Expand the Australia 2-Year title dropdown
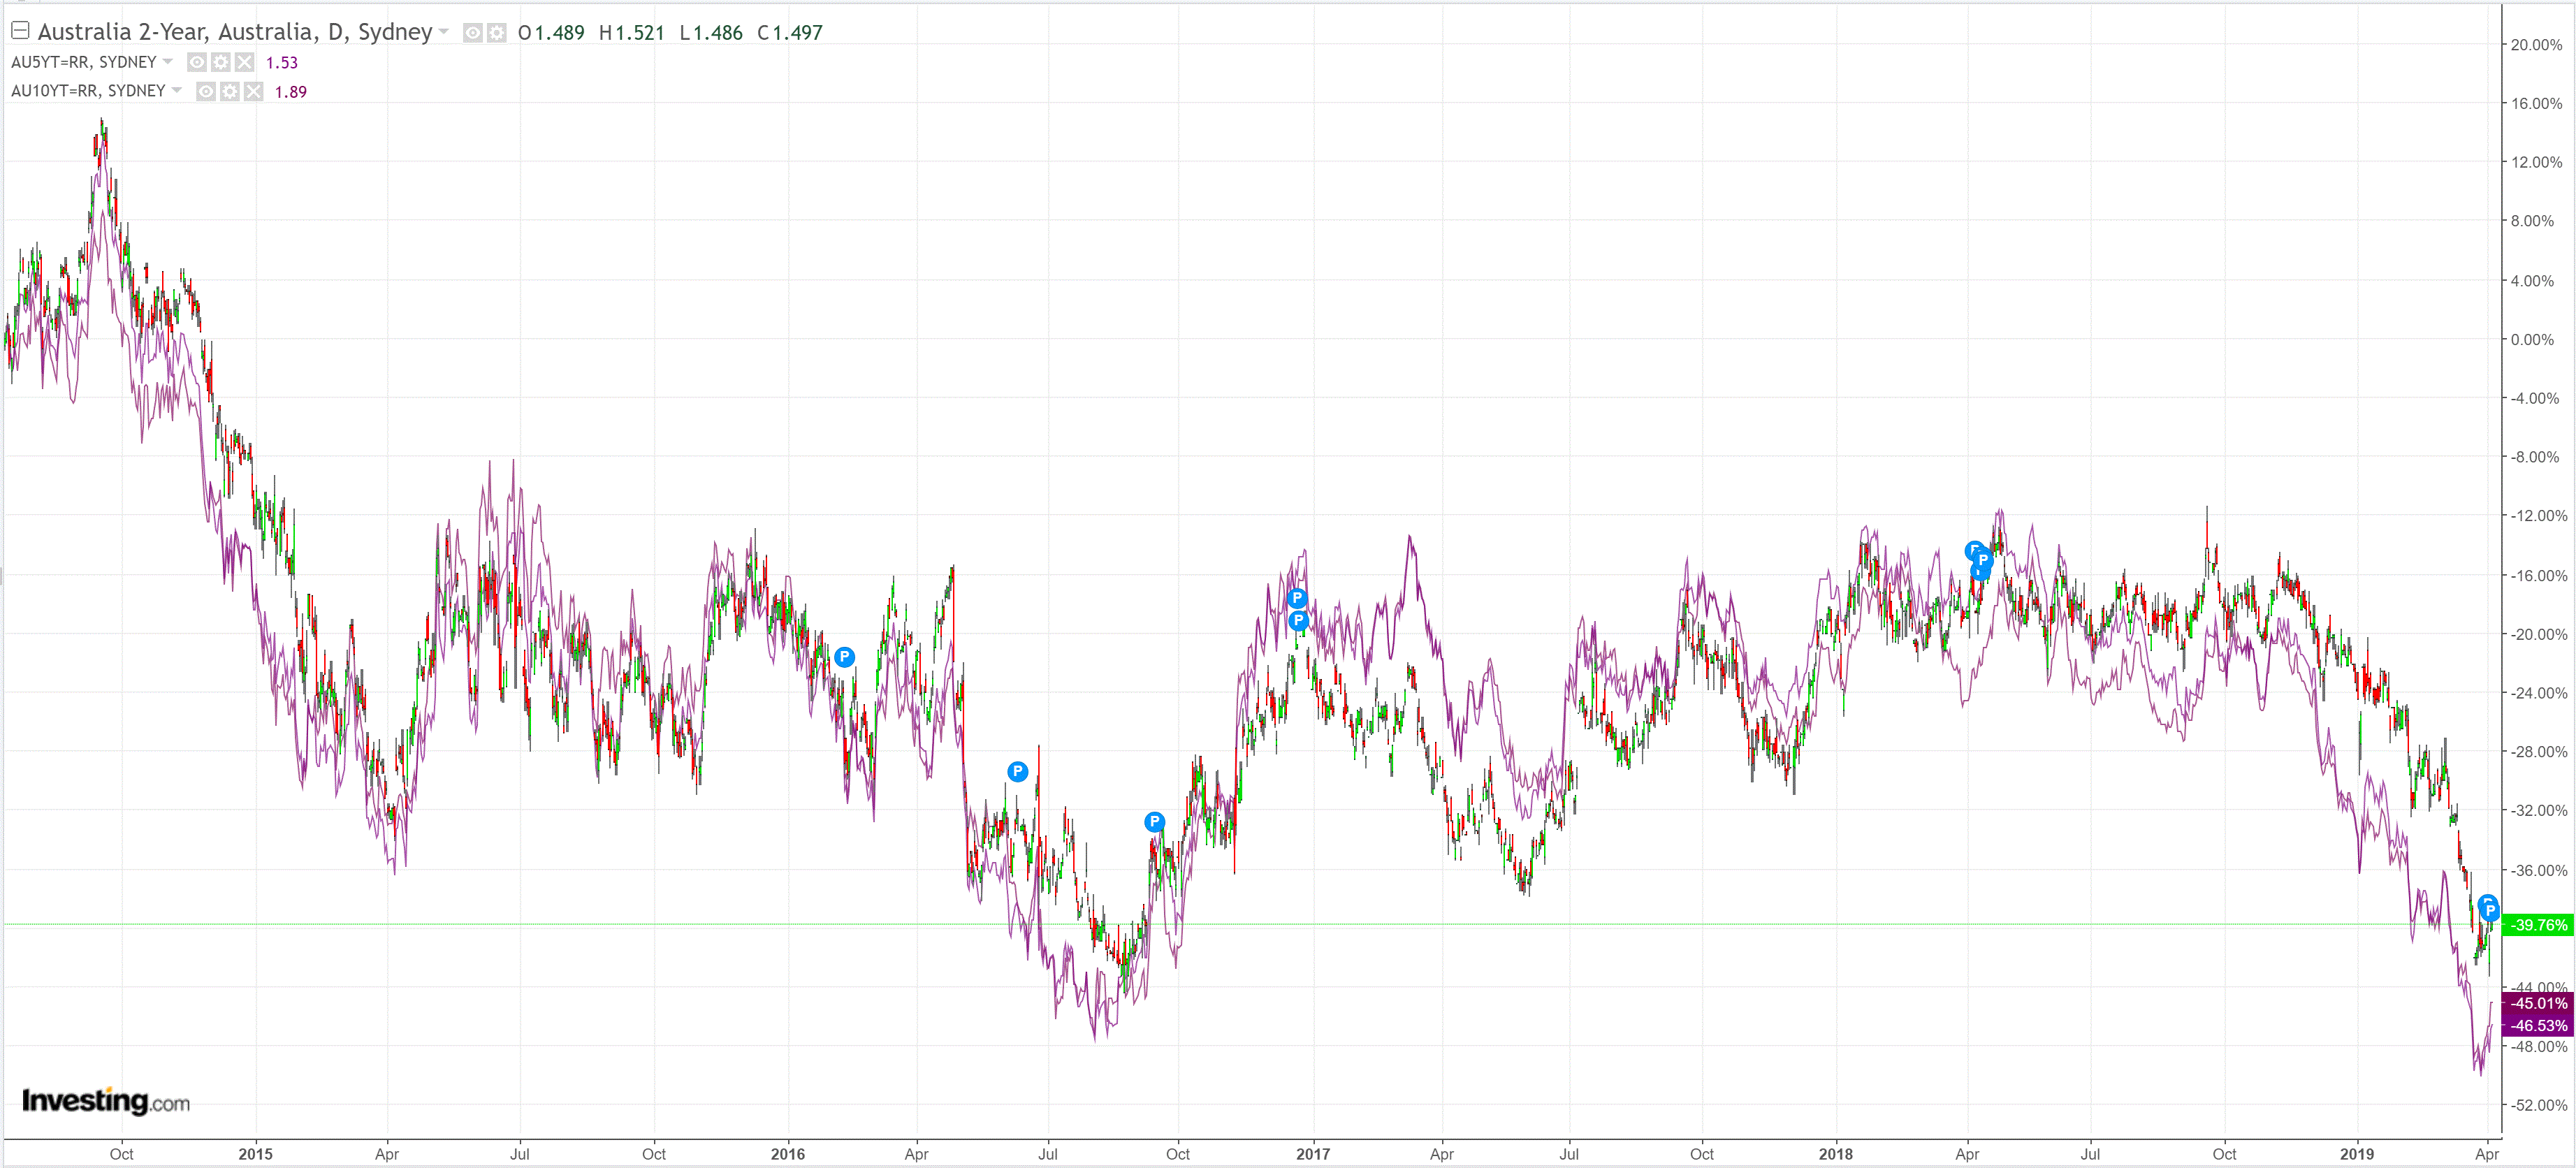2576x1168 pixels. (444, 32)
